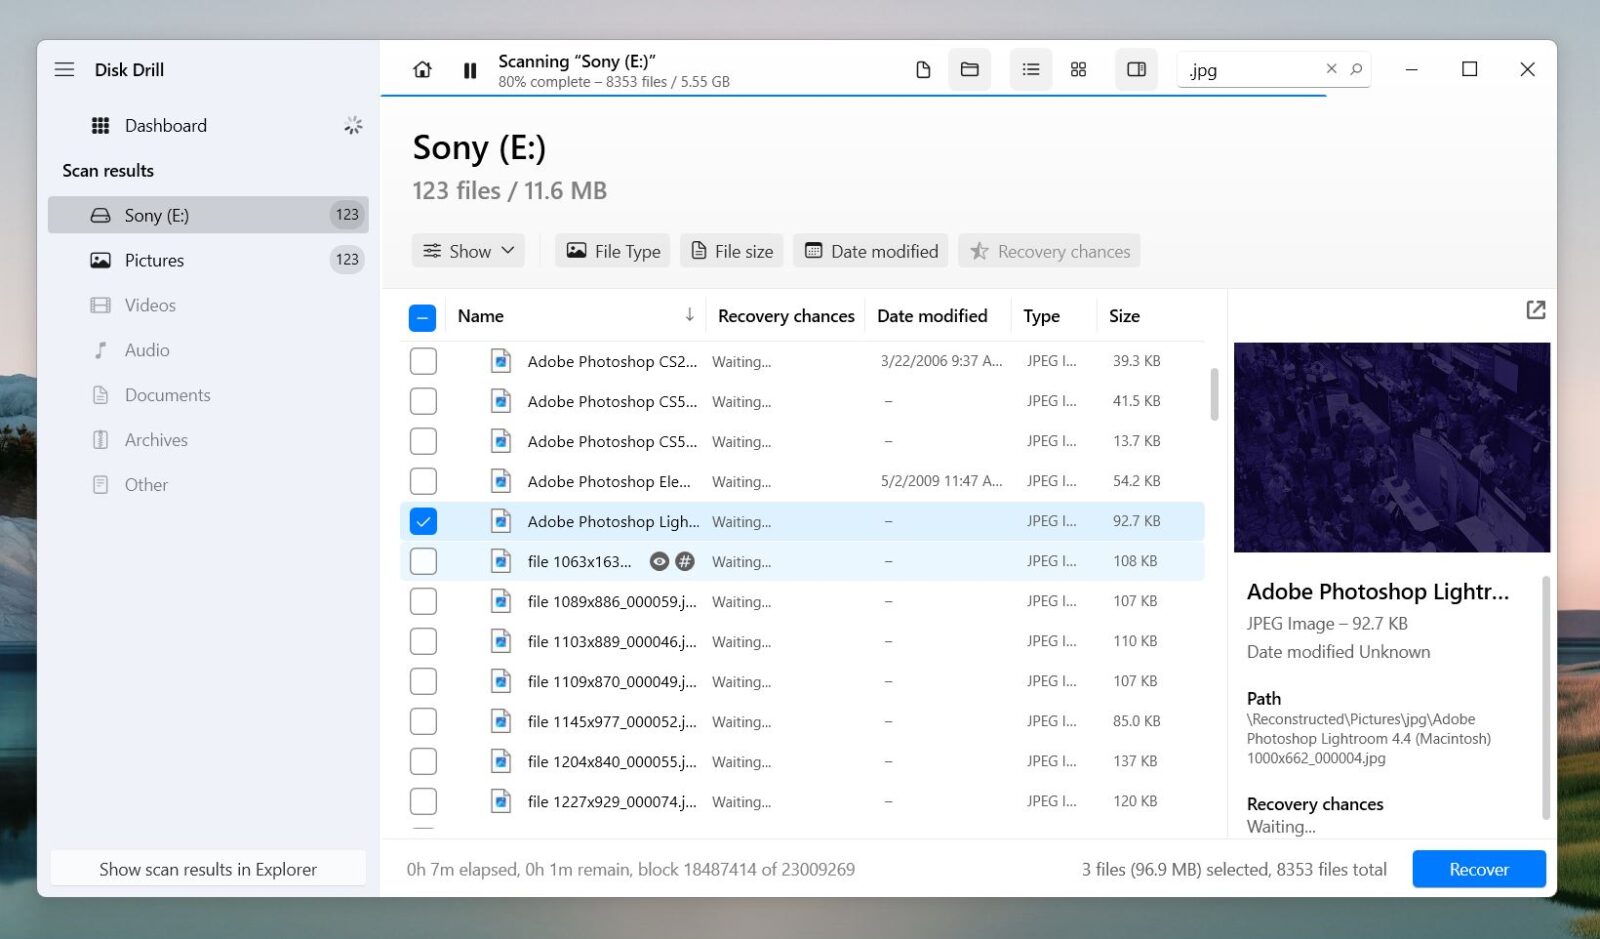Toggle the preview panel icon
The image size is (1600, 939).
(x=1136, y=70)
